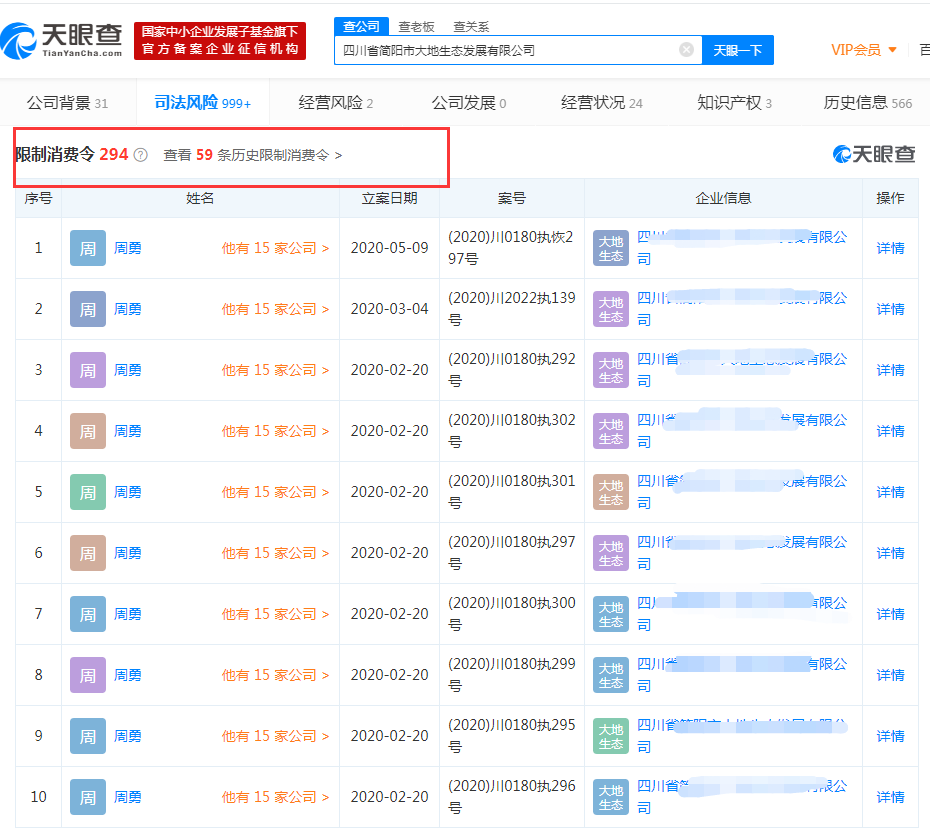Open 详情 for case 川0180执299号

click(890, 675)
